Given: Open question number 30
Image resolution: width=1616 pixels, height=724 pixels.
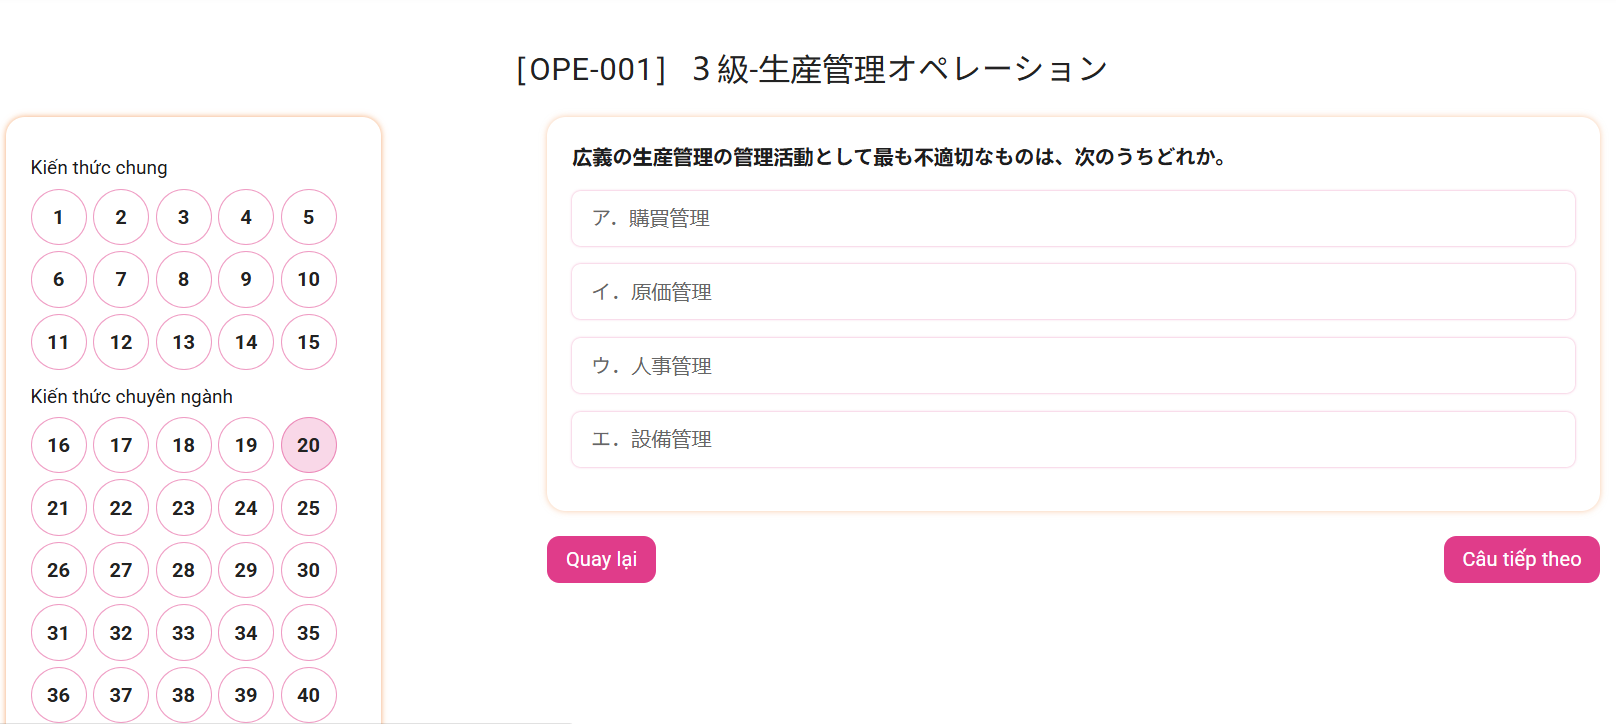Looking at the screenshot, I should pyautogui.click(x=309, y=570).
